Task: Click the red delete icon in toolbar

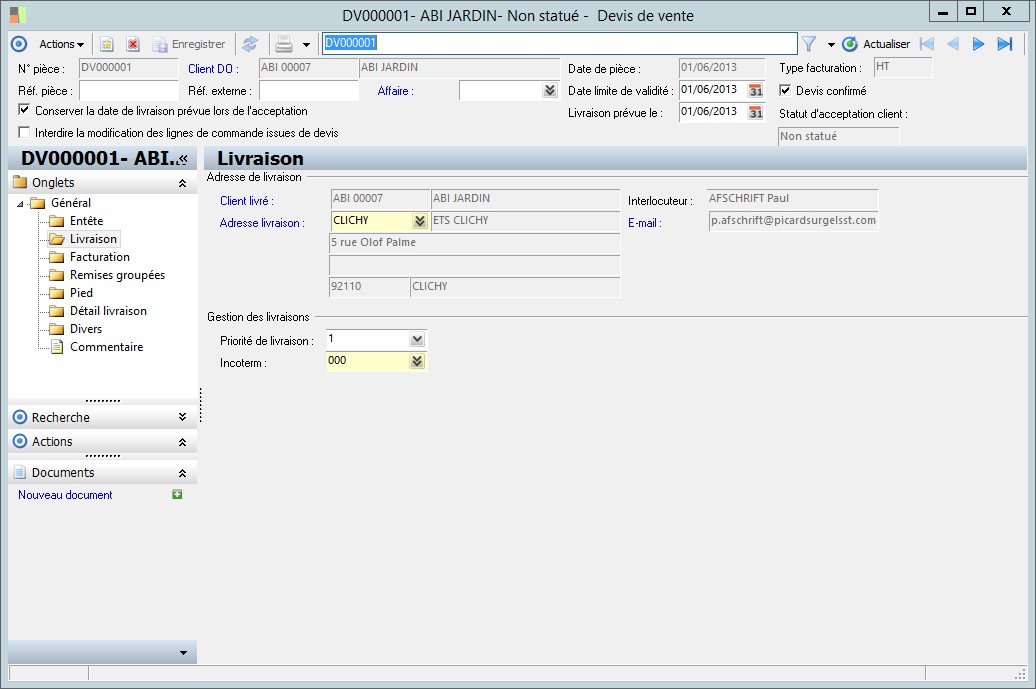Action: (132, 45)
